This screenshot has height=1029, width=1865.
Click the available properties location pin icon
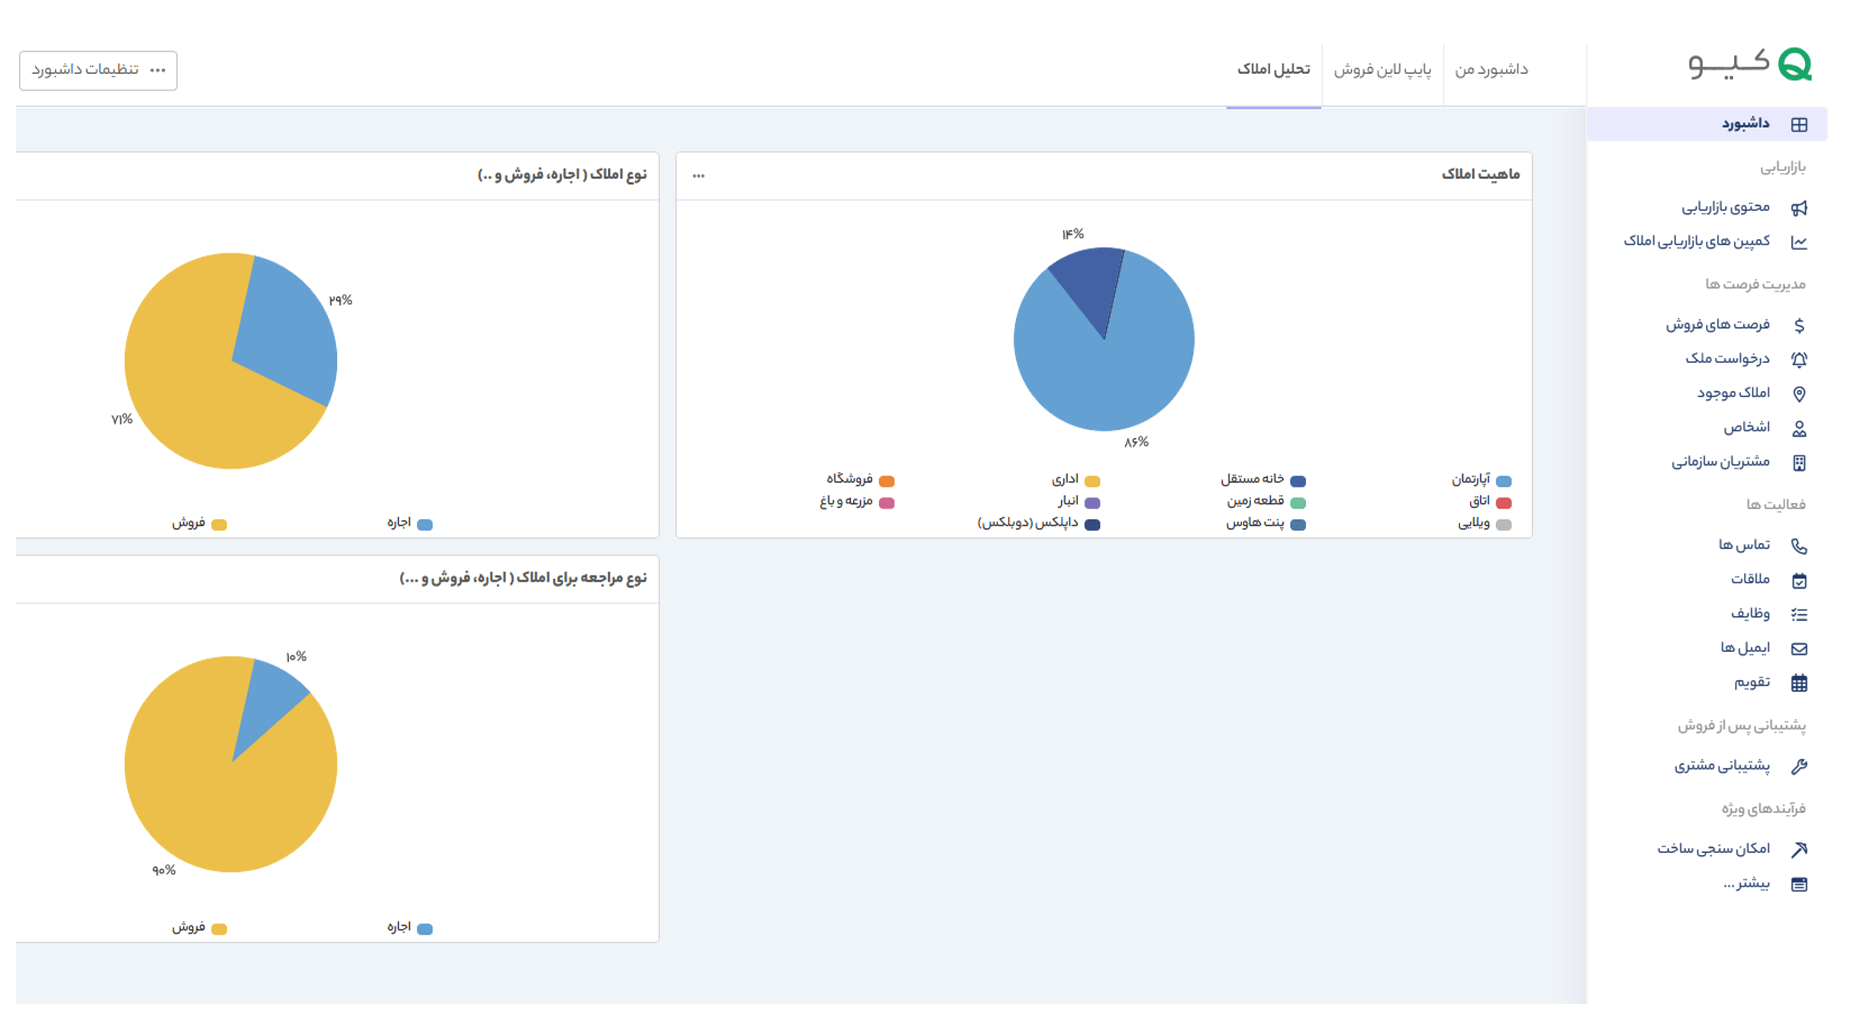coord(1799,394)
